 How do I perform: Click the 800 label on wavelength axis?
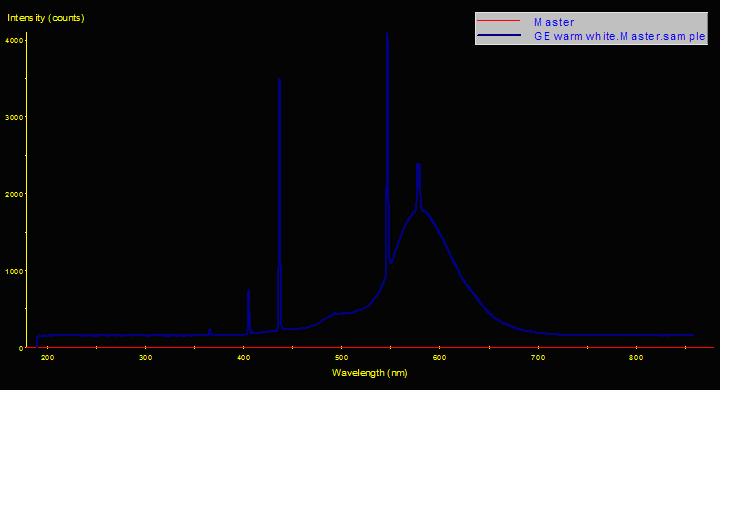pos(636,357)
